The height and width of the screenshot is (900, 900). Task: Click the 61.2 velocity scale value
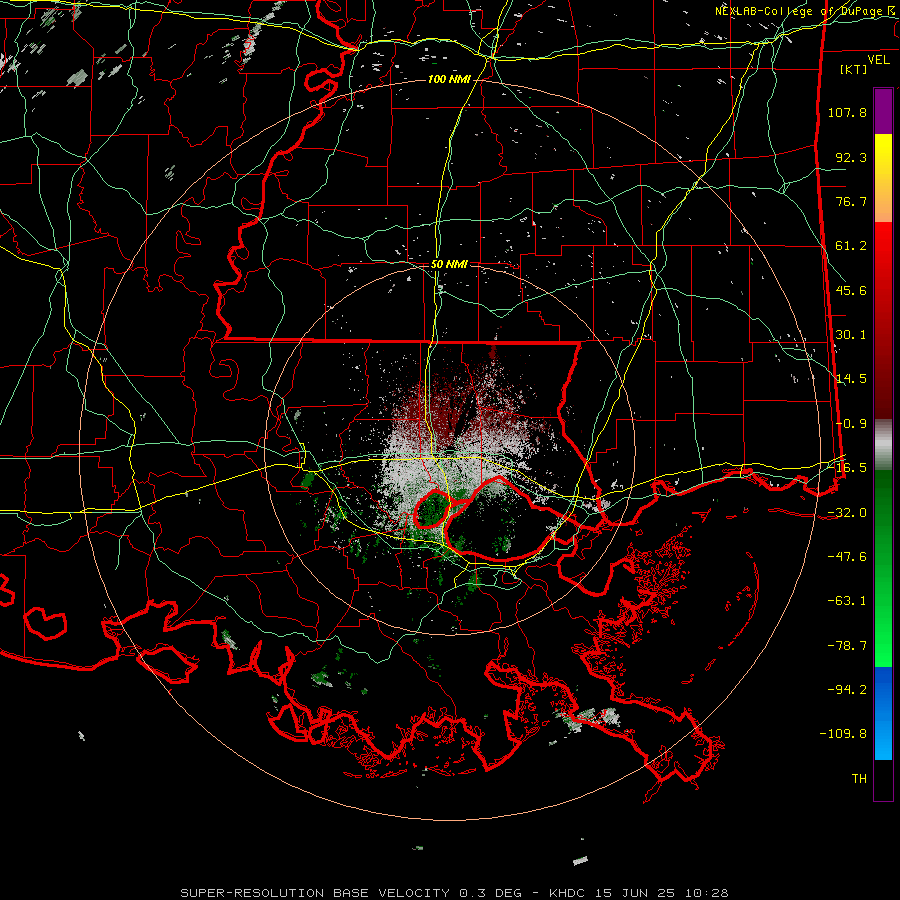(x=851, y=246)
